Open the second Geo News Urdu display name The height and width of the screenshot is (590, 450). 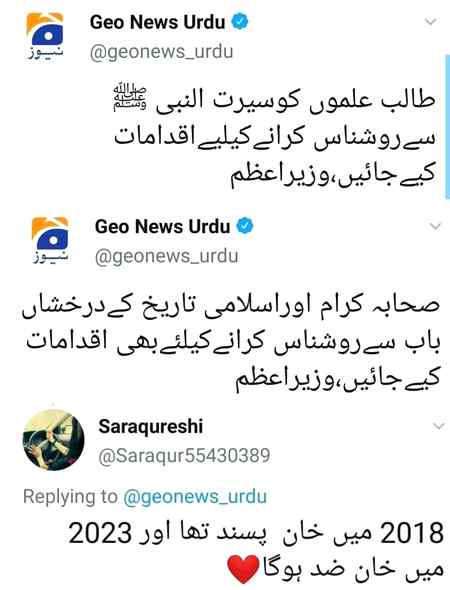coord(163,227)
